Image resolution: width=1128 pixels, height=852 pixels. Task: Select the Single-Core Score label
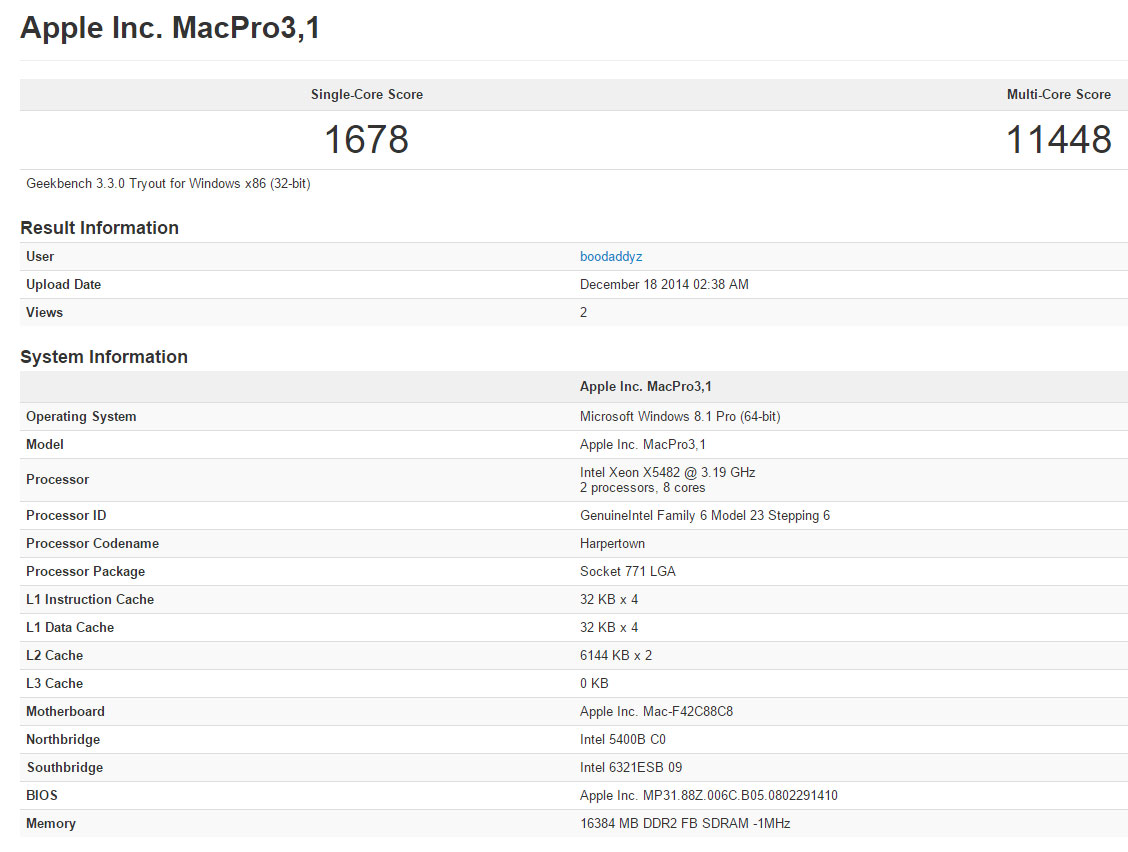coord(367,94)
